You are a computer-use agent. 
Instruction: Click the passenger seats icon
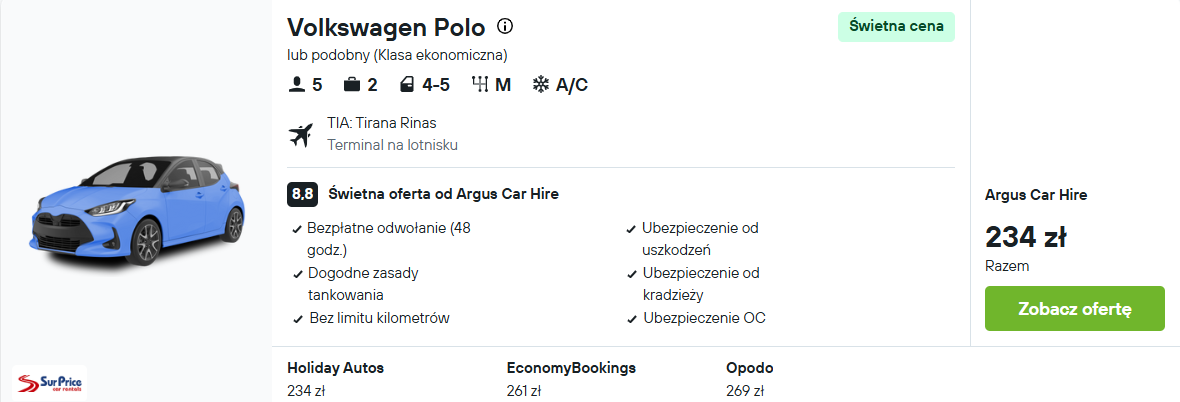[296, 85]
